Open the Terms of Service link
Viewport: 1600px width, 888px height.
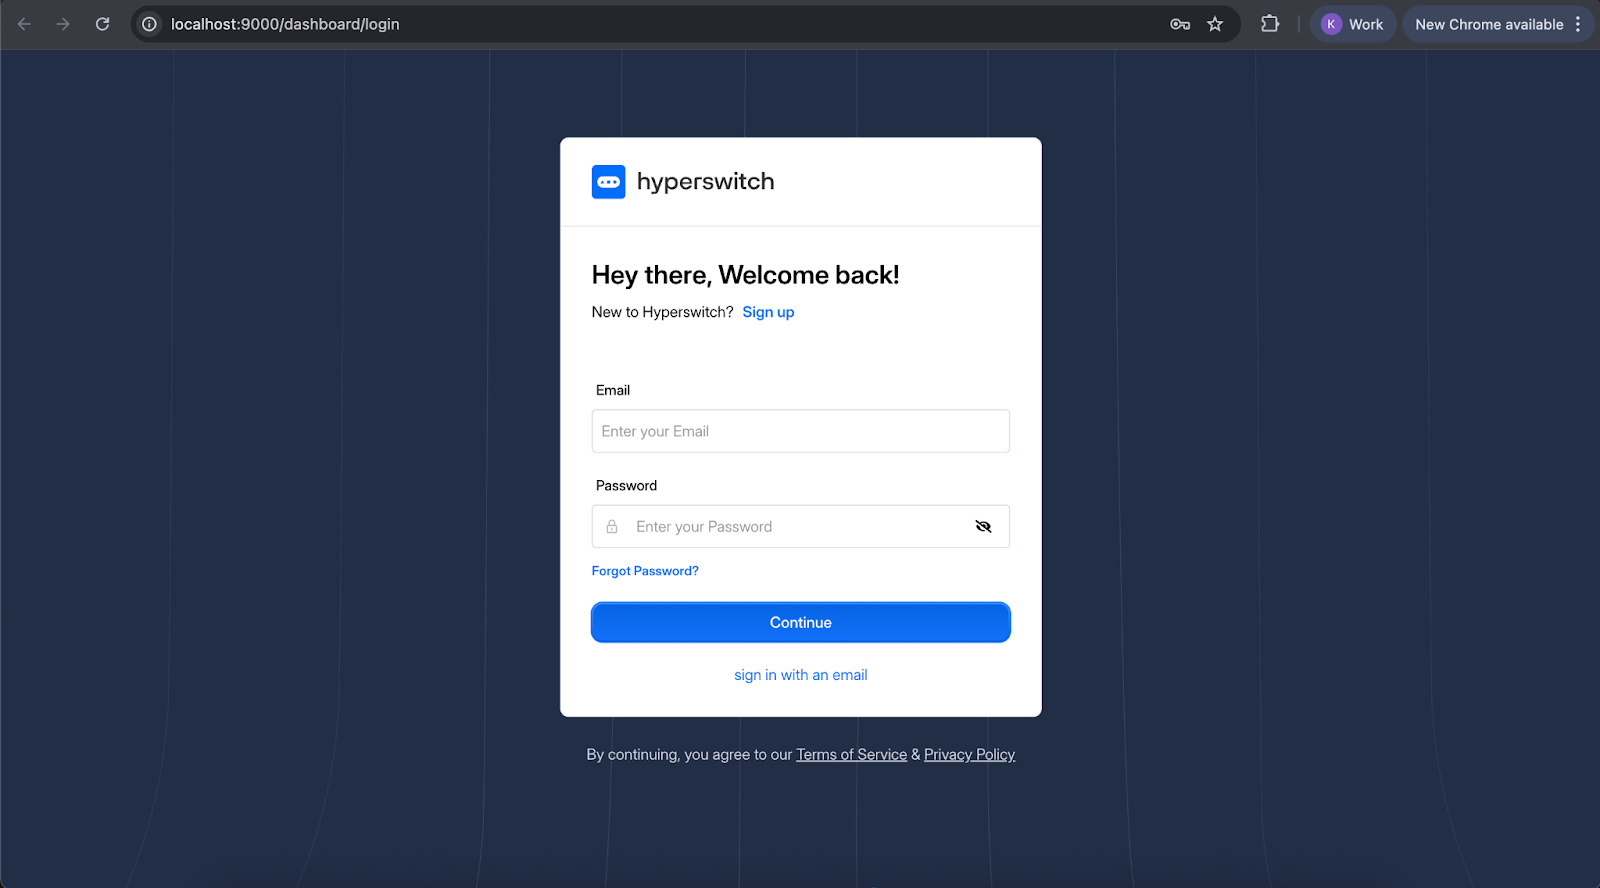coord(851,755)
